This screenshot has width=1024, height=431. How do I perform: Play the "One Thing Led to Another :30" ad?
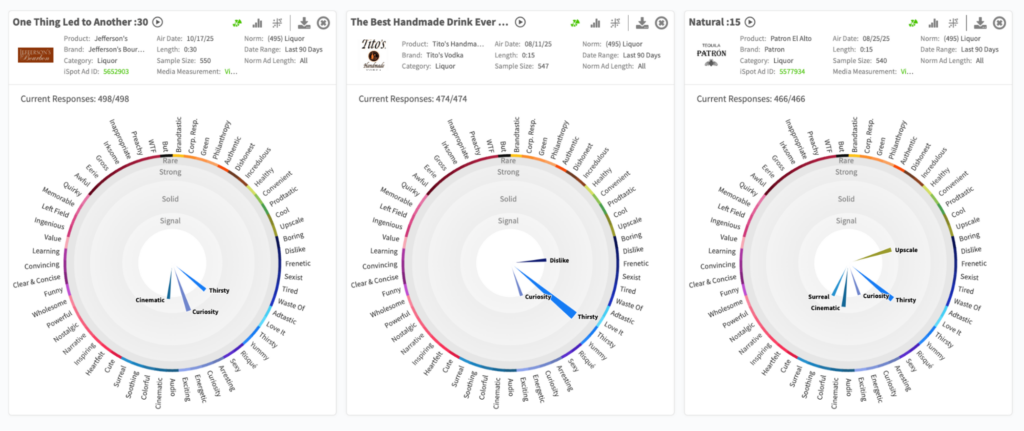(x=157, y=22)
